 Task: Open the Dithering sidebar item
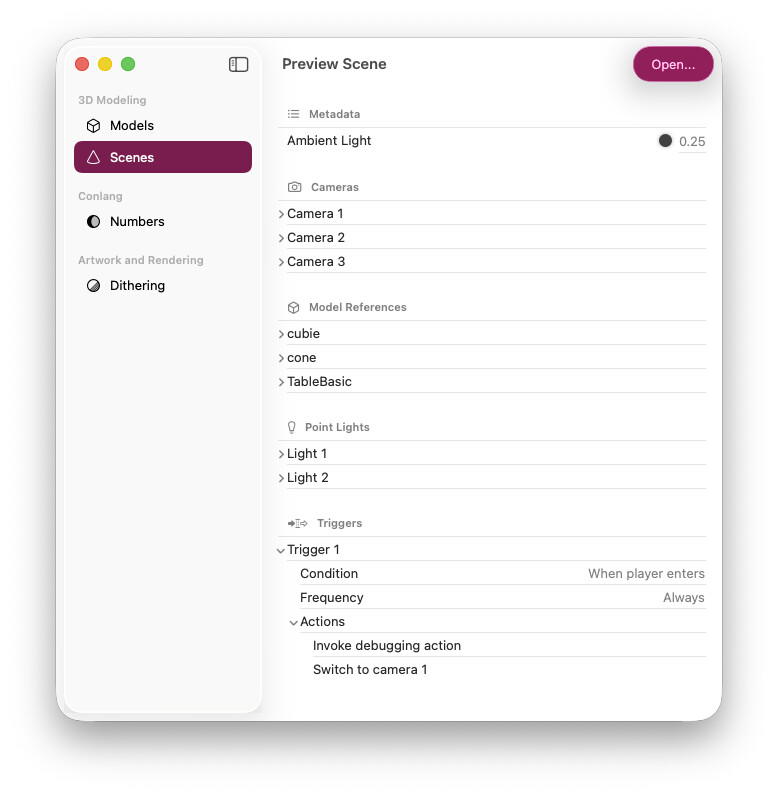137,286
